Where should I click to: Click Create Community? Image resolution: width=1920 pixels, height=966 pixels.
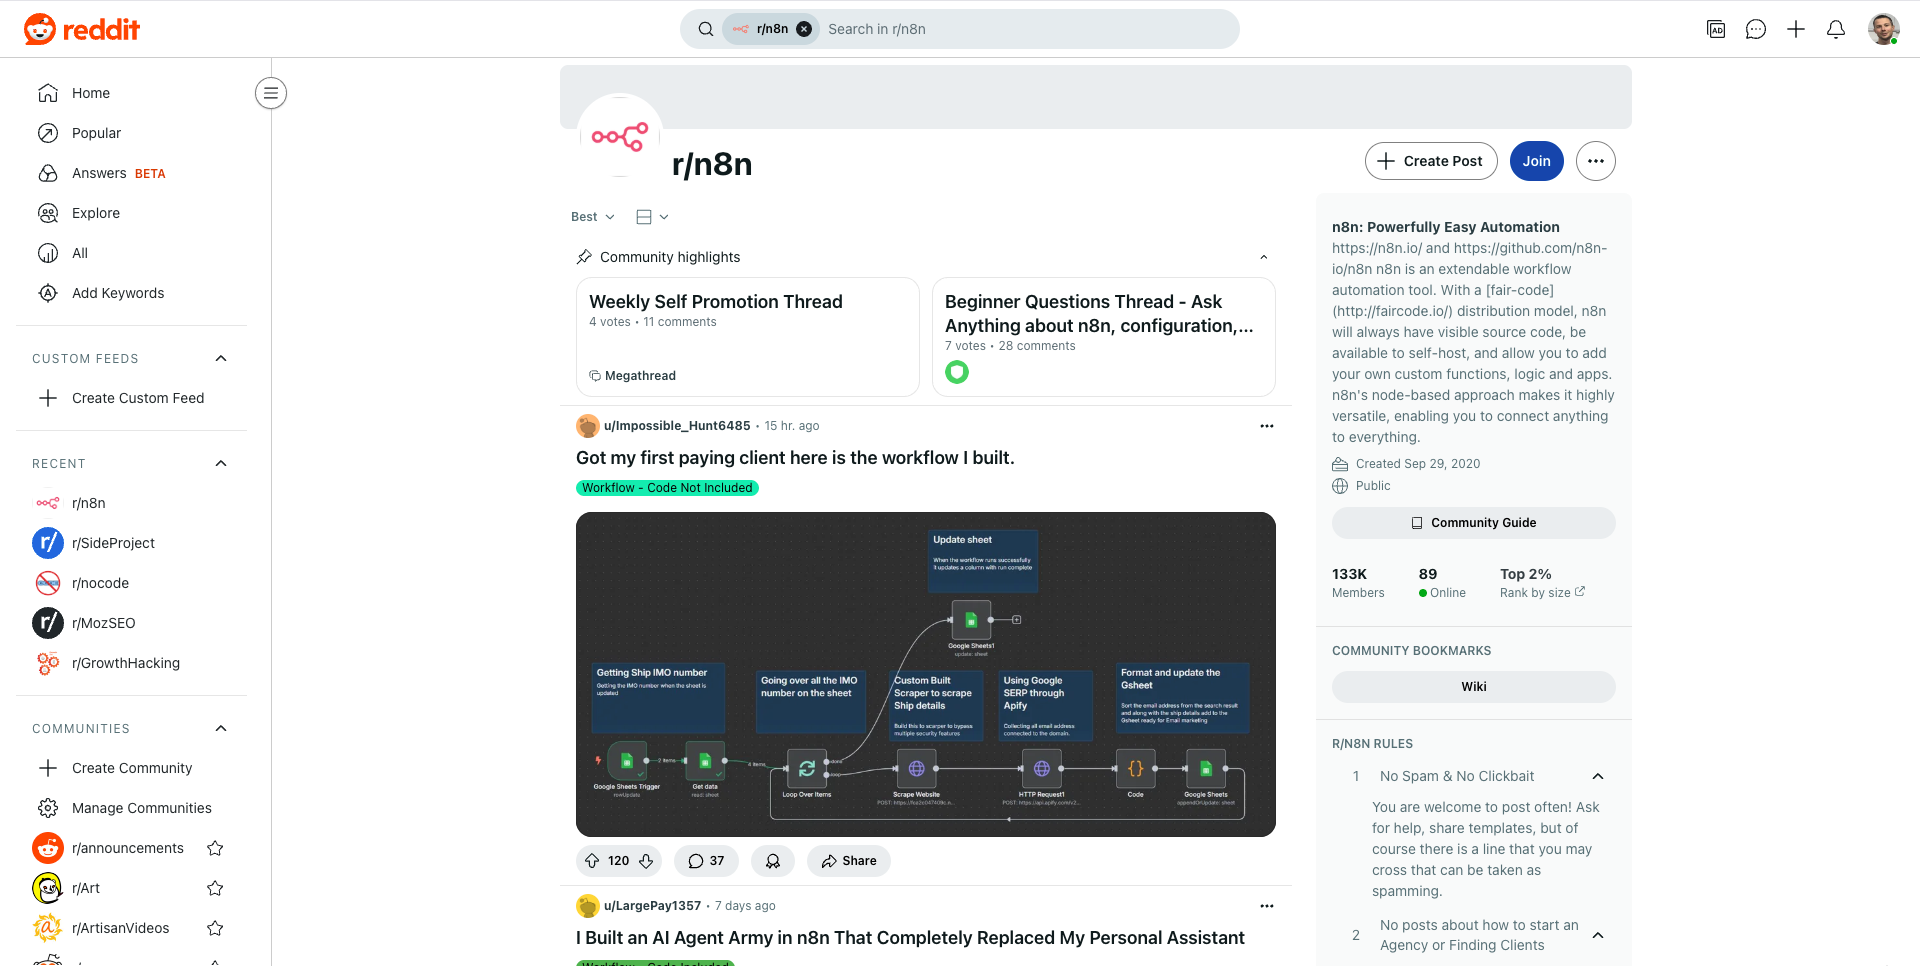pos(132,768)
